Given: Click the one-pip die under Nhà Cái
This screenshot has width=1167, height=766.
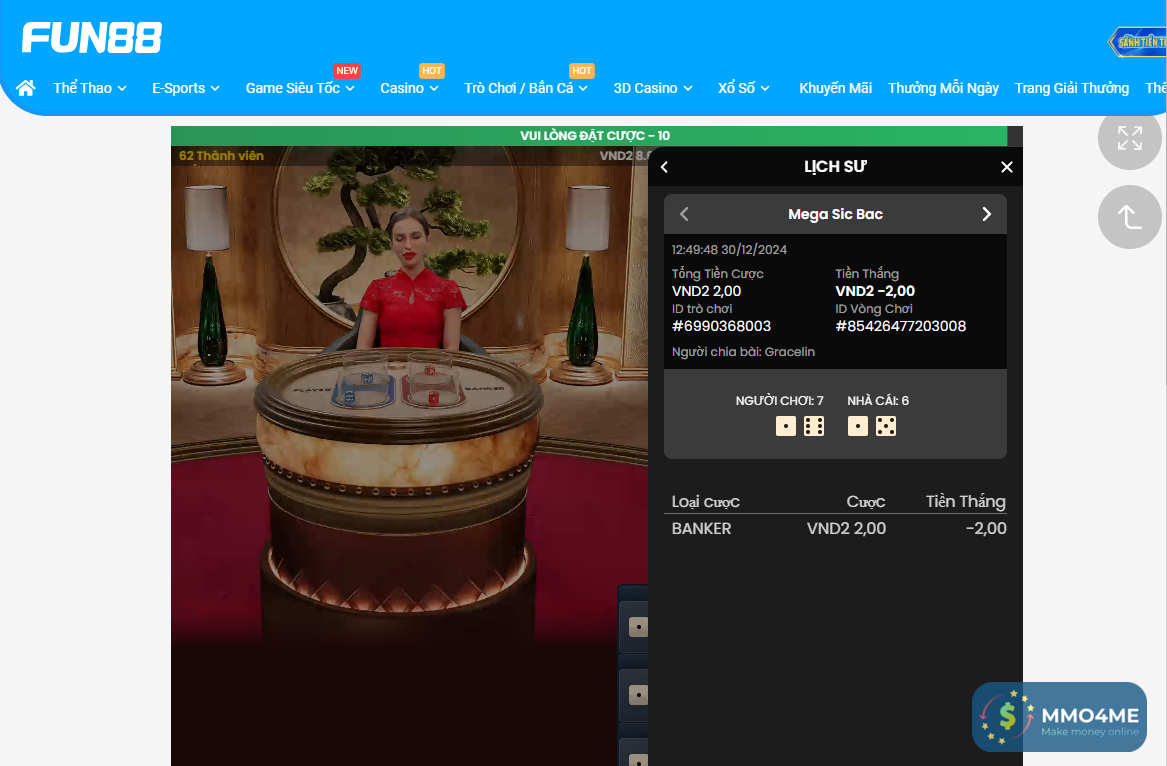Looking at the screenshot, I should (857, 426).
